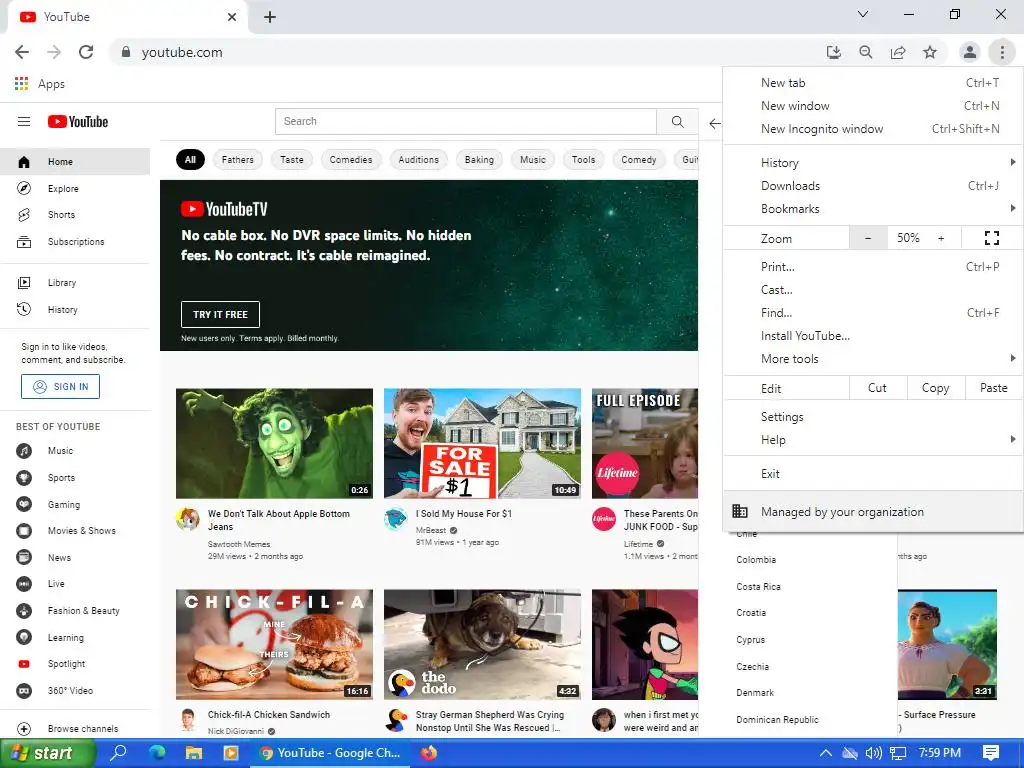Viewport: 1024px width, 768px height.
Task: Click the SIGN IN button
Action: [x=60, y=387]
